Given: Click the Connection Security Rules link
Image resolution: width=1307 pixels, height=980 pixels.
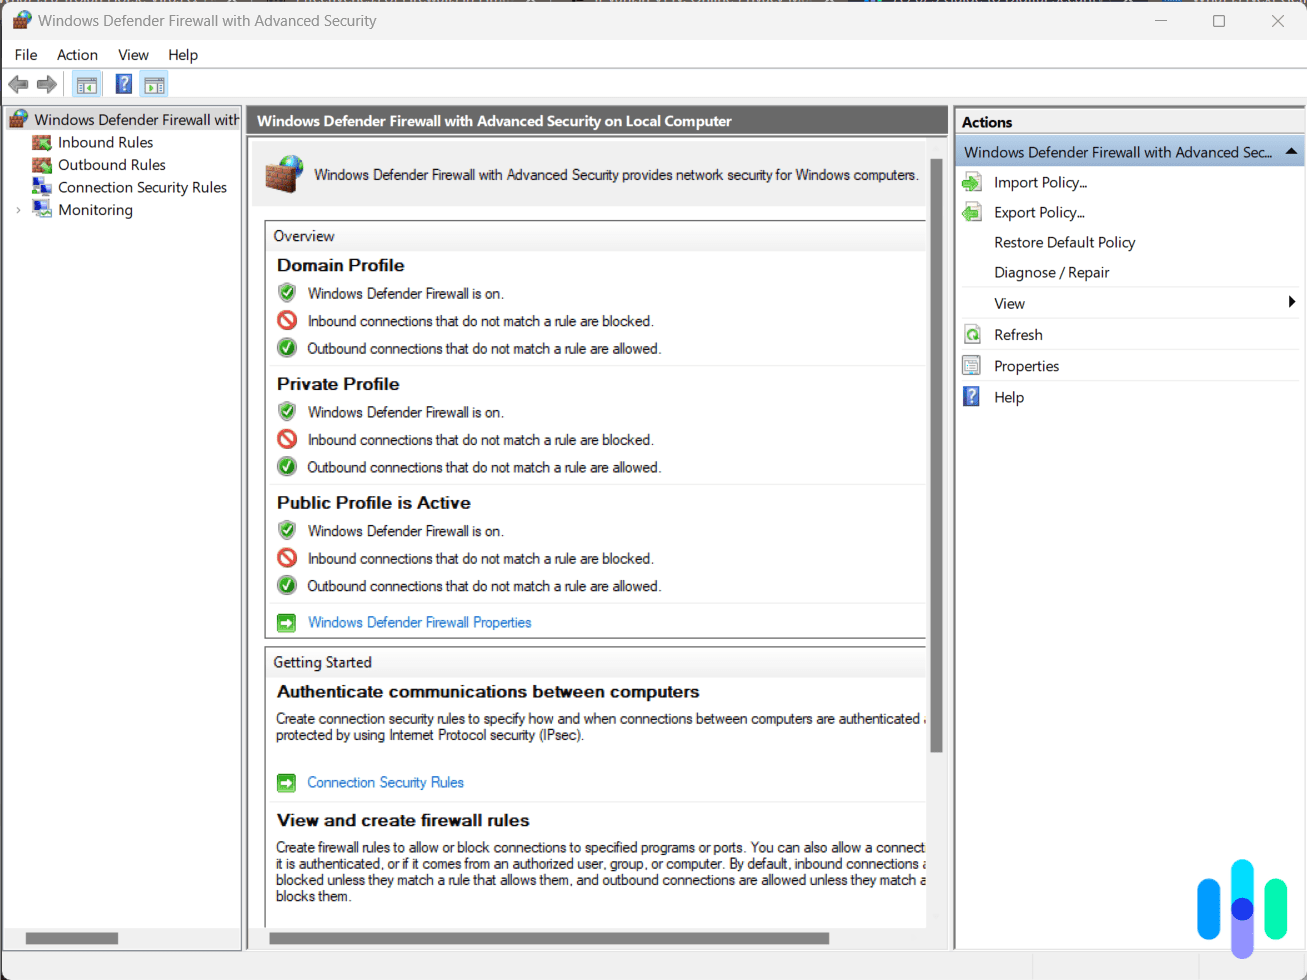Looking at the screenshot, I should coord(386,782).
